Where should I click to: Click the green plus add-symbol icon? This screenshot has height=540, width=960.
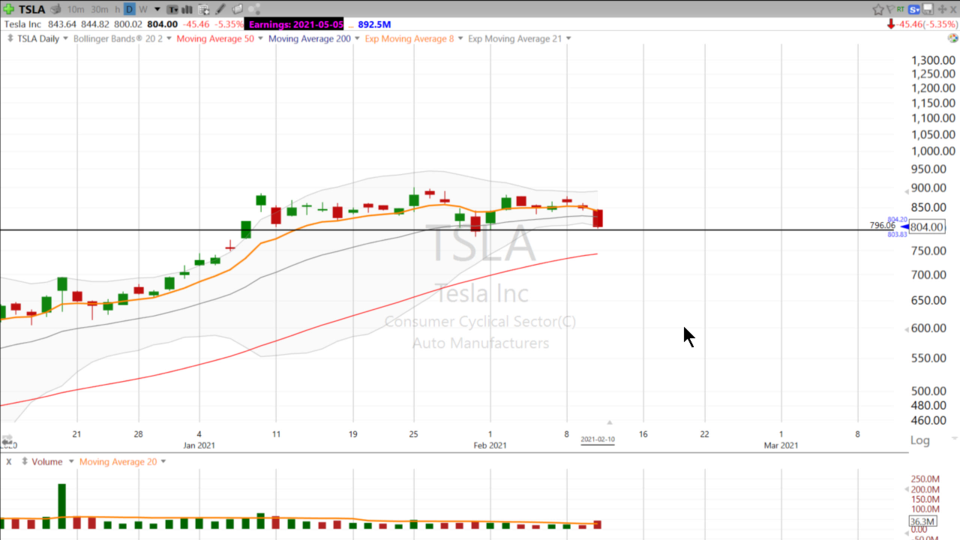click(x=9, y=9)
